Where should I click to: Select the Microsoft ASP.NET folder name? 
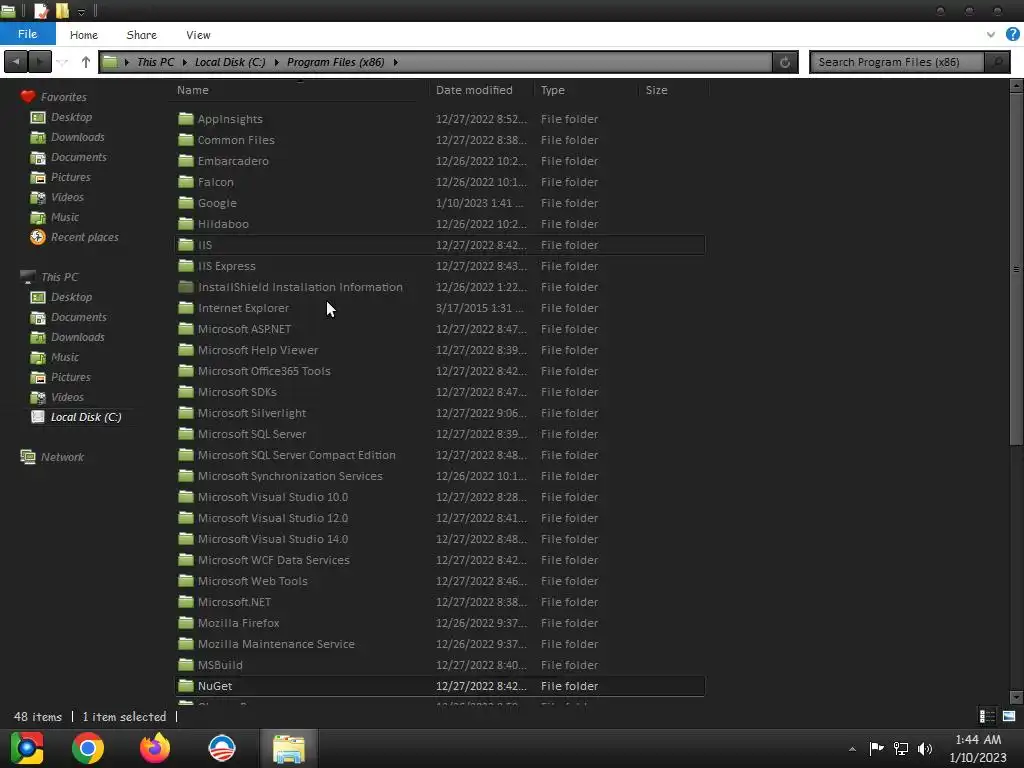pyautogui.click(x=244, y=329)
